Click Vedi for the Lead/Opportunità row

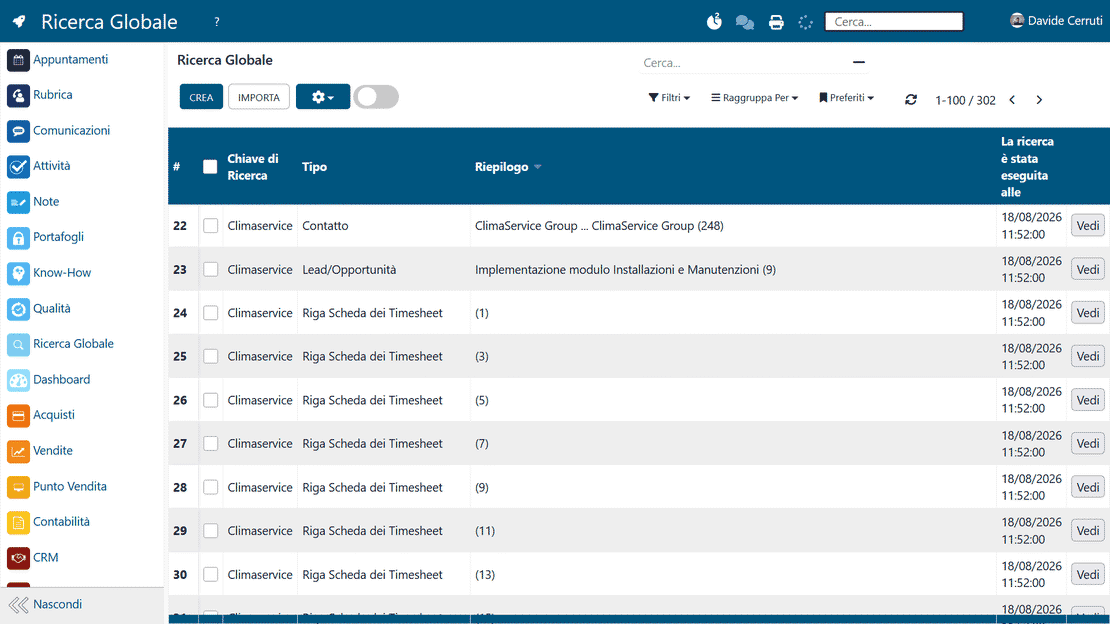click(x=1087, y=270)
